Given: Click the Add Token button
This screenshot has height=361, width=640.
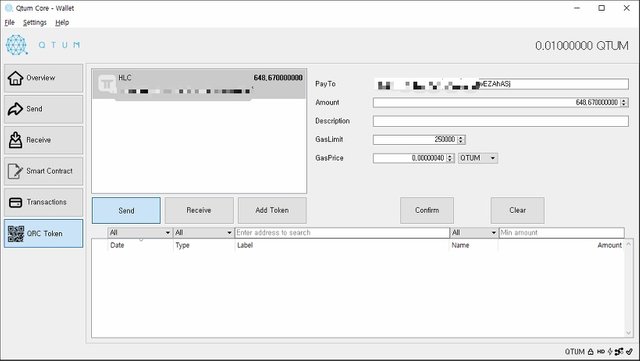Looking at the screenshot, I should pos(272,210).
